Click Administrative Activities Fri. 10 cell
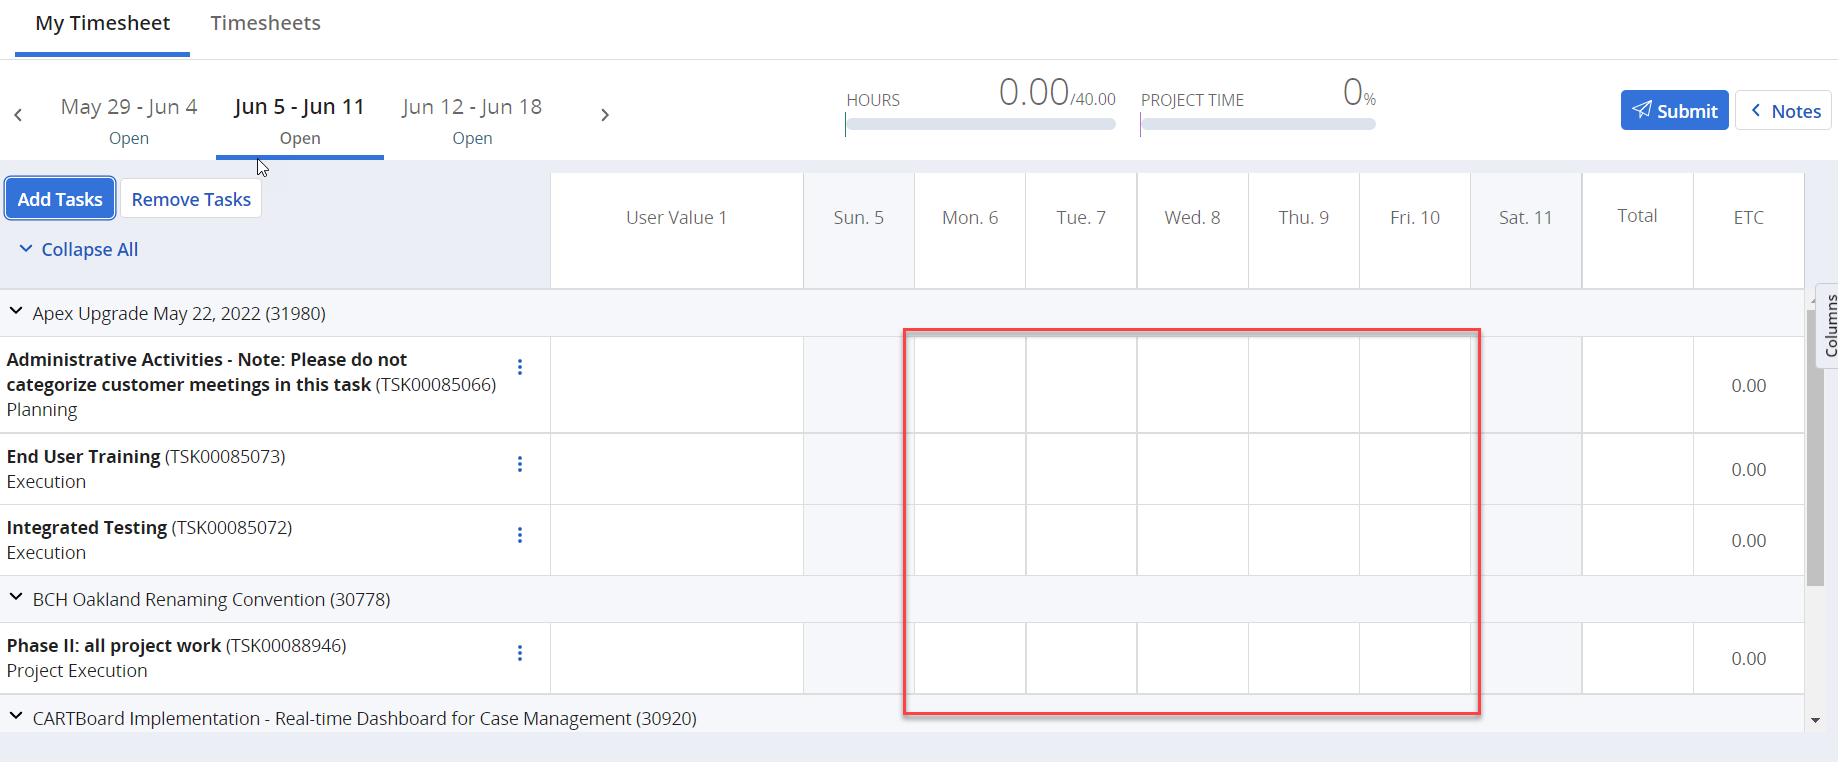Viewport: 1838px width, 762px height. pos(1415,385)
